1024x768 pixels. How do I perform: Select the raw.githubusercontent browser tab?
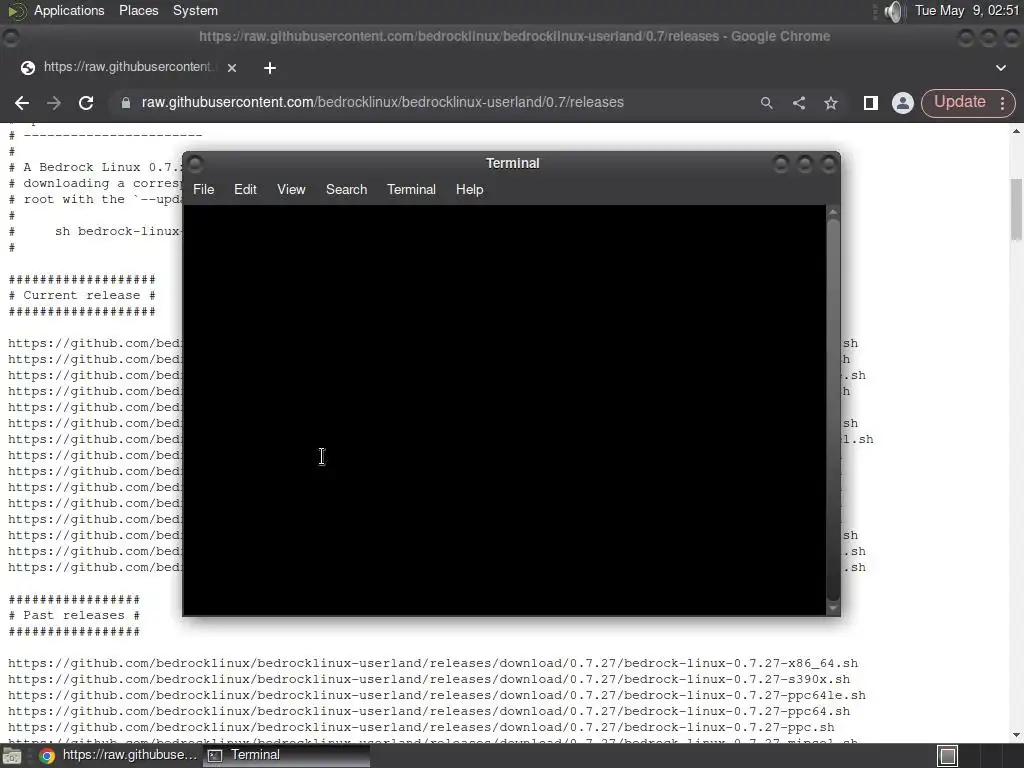[x=128, y=67]
